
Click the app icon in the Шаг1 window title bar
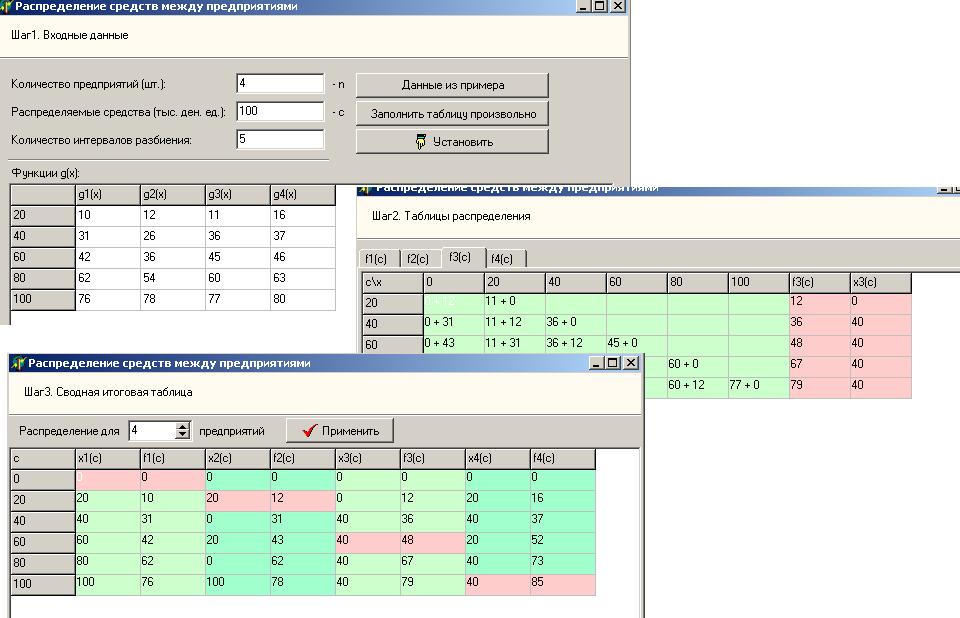pyautogui.click(x=7, y=6)
